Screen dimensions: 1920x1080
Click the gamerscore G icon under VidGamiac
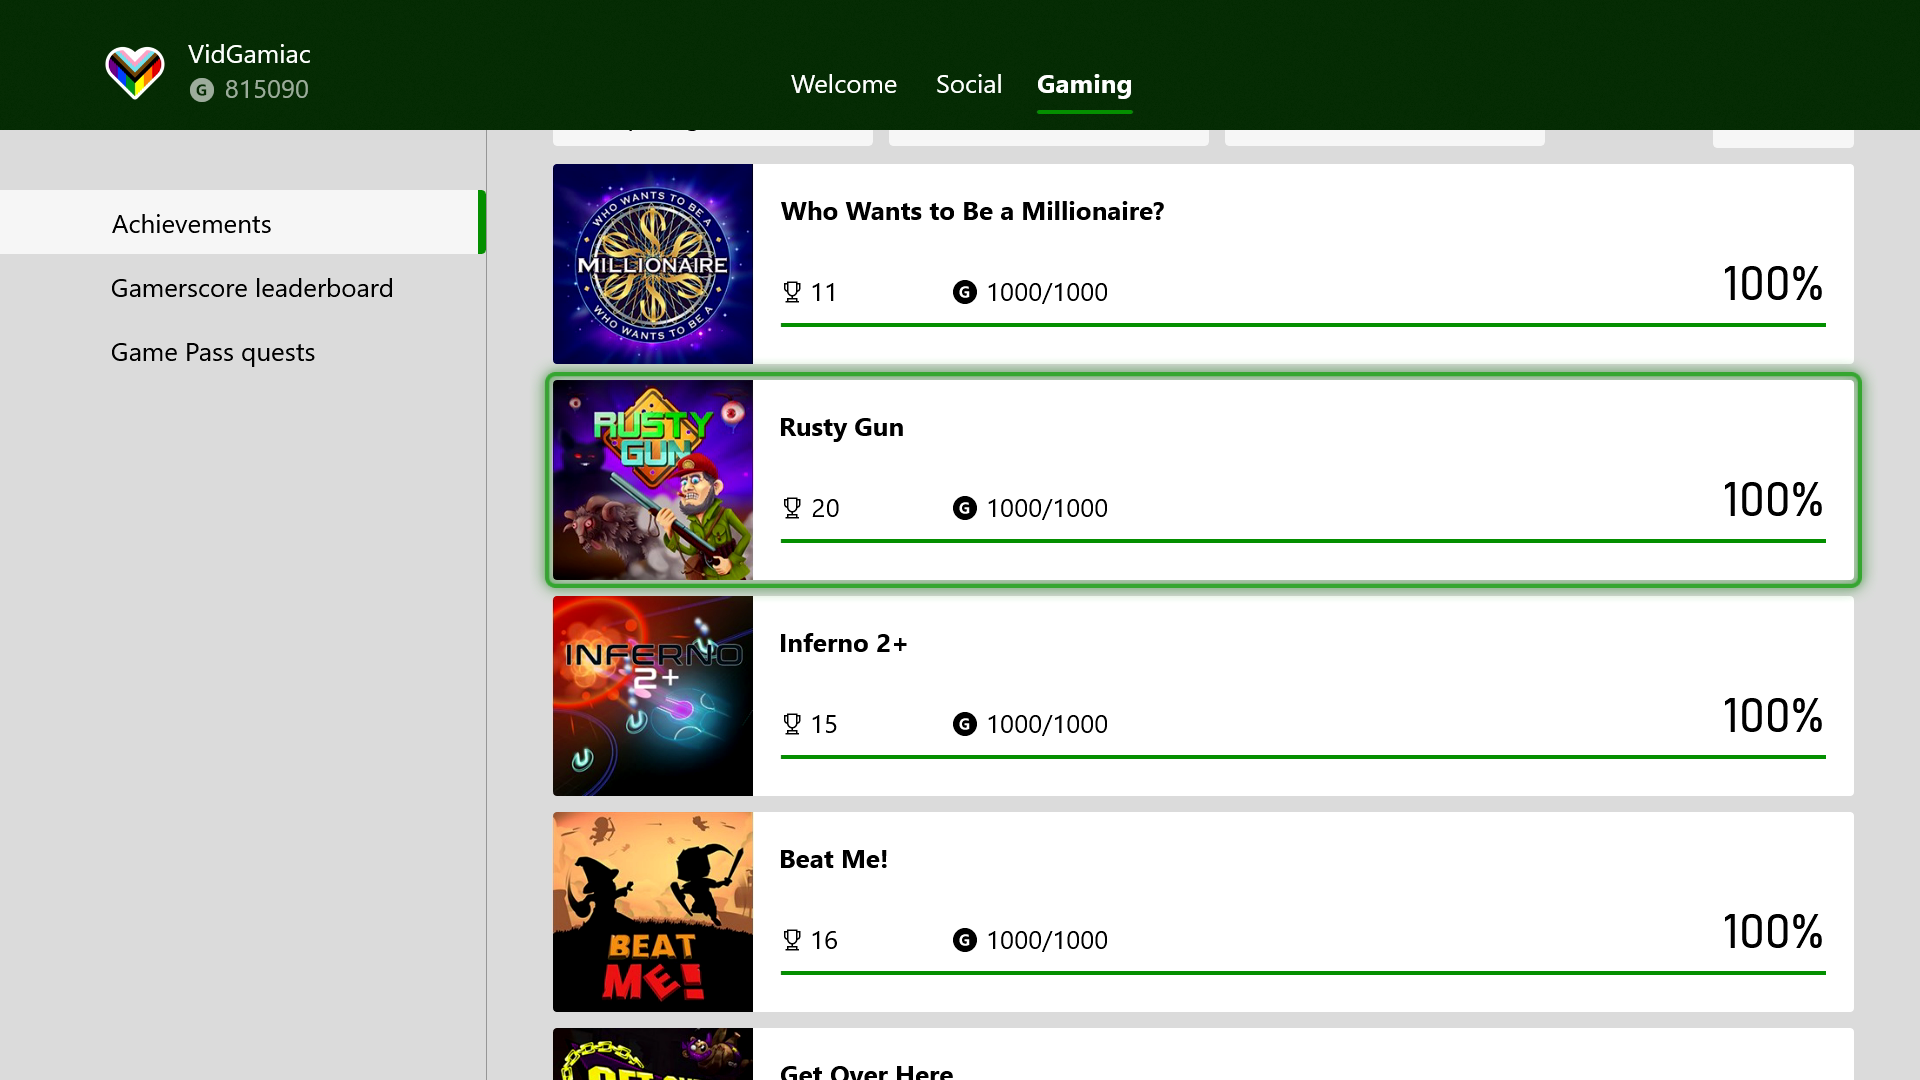[202, 90]
